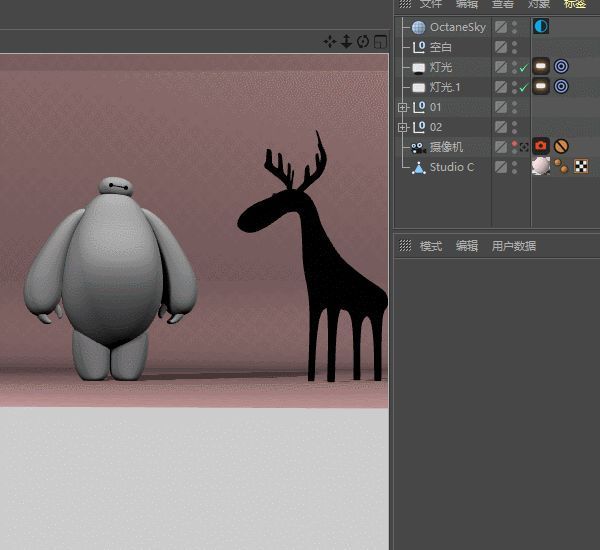Click the layer square for OctaneSky
This screenshot has width=600, height=550.
(501, 27)
